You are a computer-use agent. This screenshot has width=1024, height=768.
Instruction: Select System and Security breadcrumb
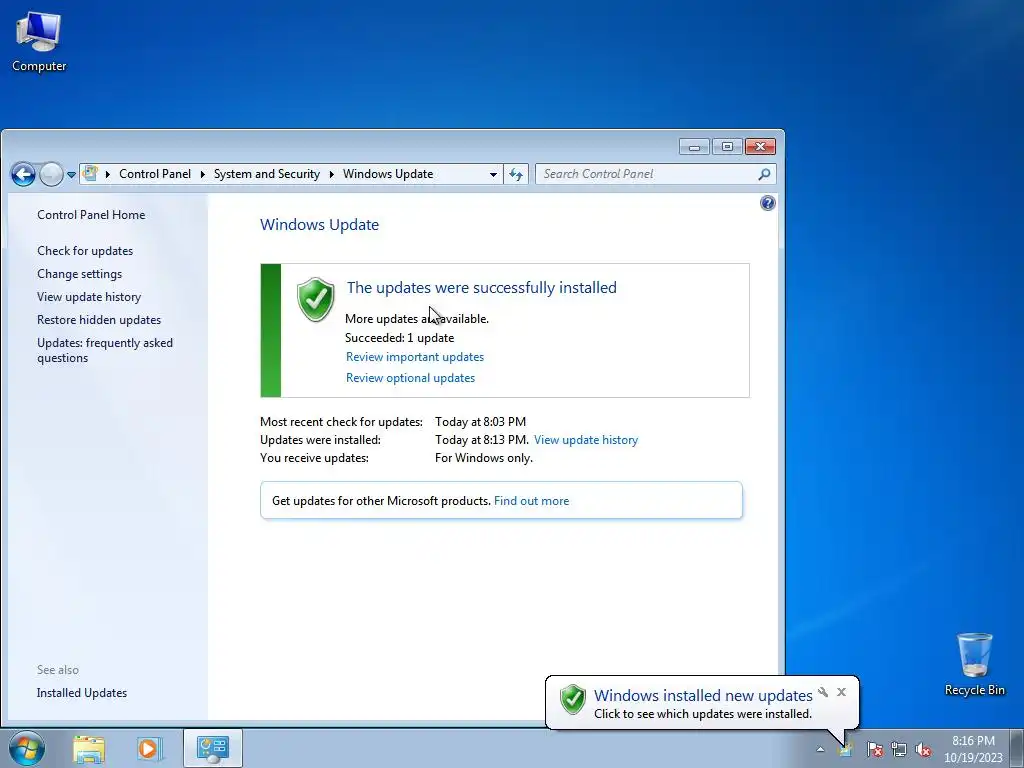(266, 174)
